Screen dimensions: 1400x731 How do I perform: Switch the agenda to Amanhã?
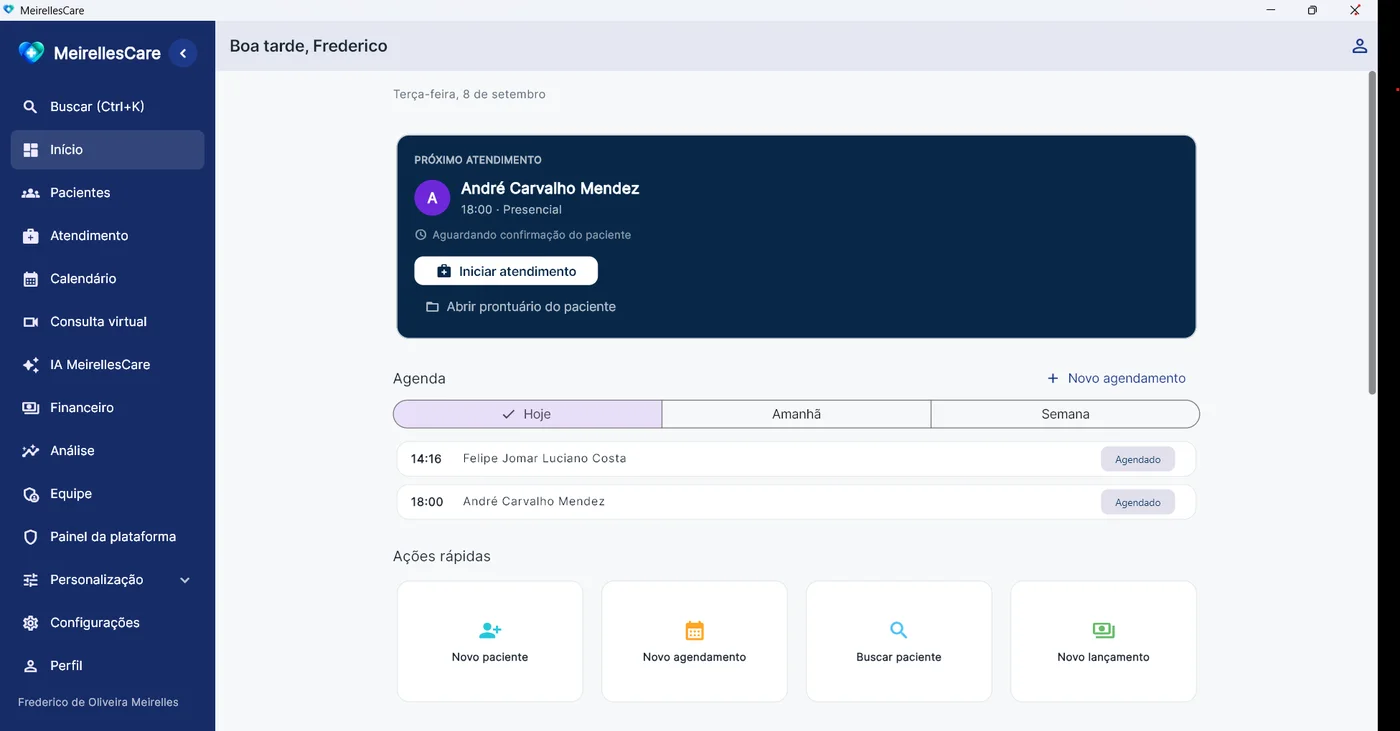[x=796, y=414]
